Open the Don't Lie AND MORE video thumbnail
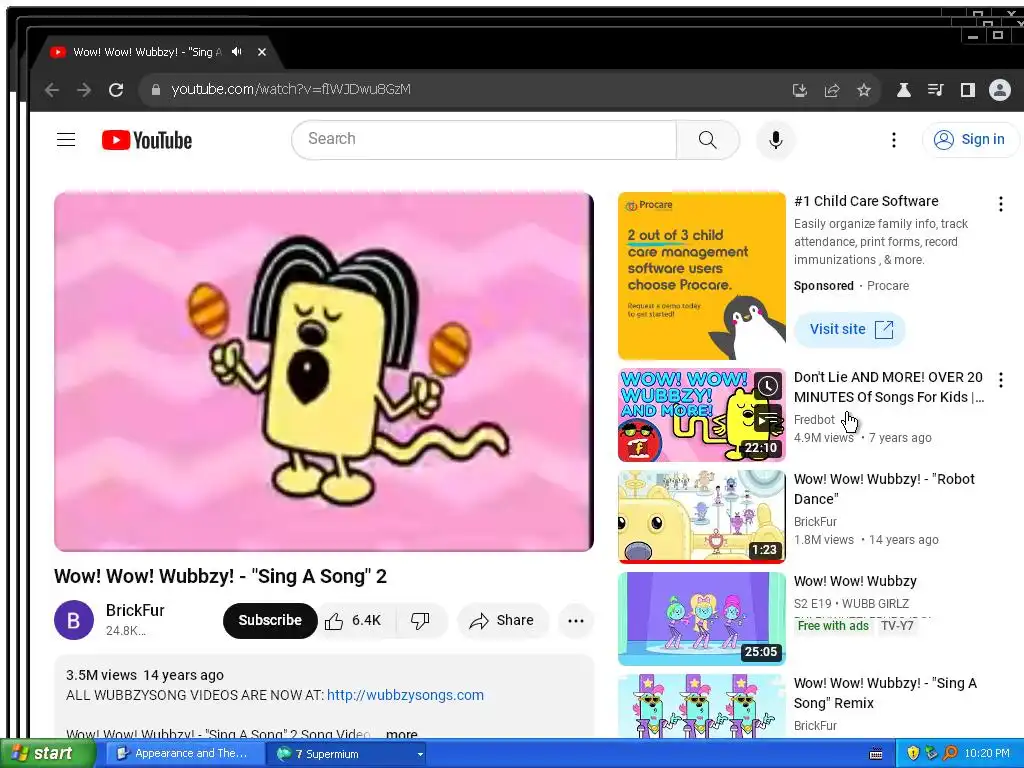 click(701, 415)
